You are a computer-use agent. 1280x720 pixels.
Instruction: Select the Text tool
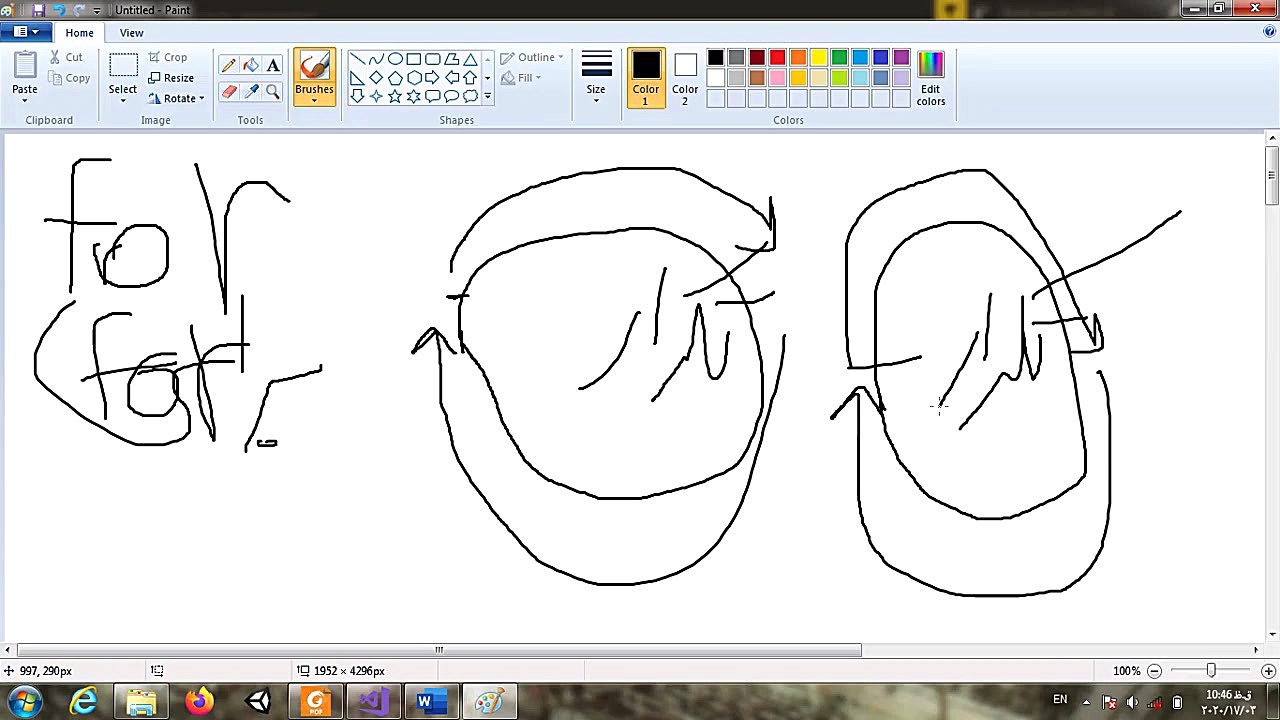pos(273,66)
